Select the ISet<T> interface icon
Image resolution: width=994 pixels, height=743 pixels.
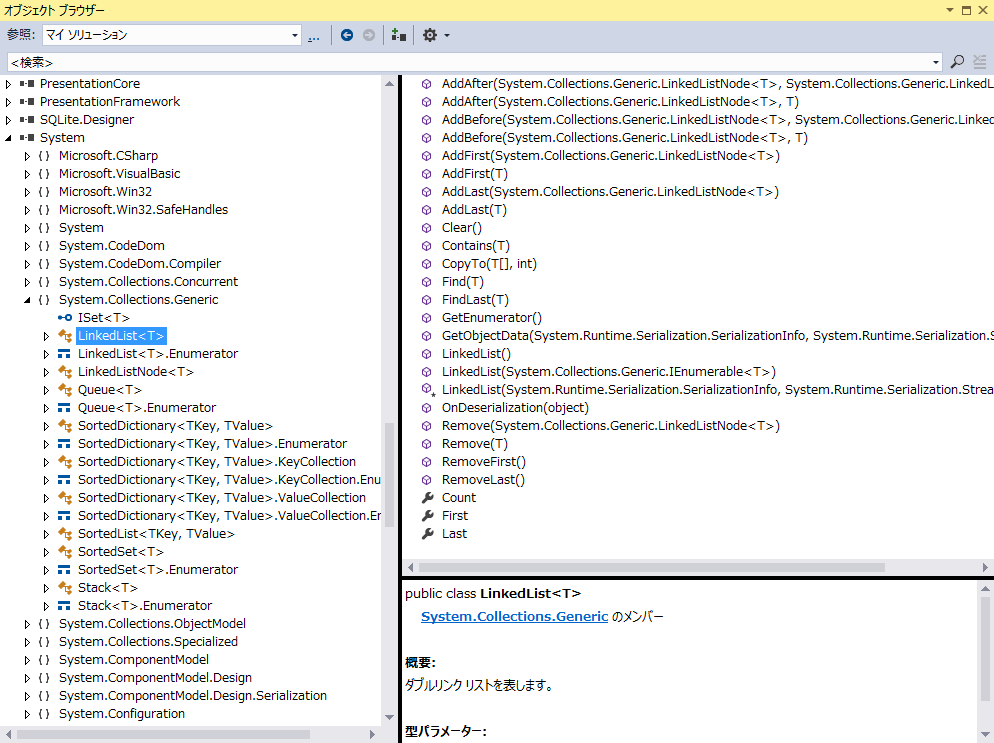[x=65, y=318]
